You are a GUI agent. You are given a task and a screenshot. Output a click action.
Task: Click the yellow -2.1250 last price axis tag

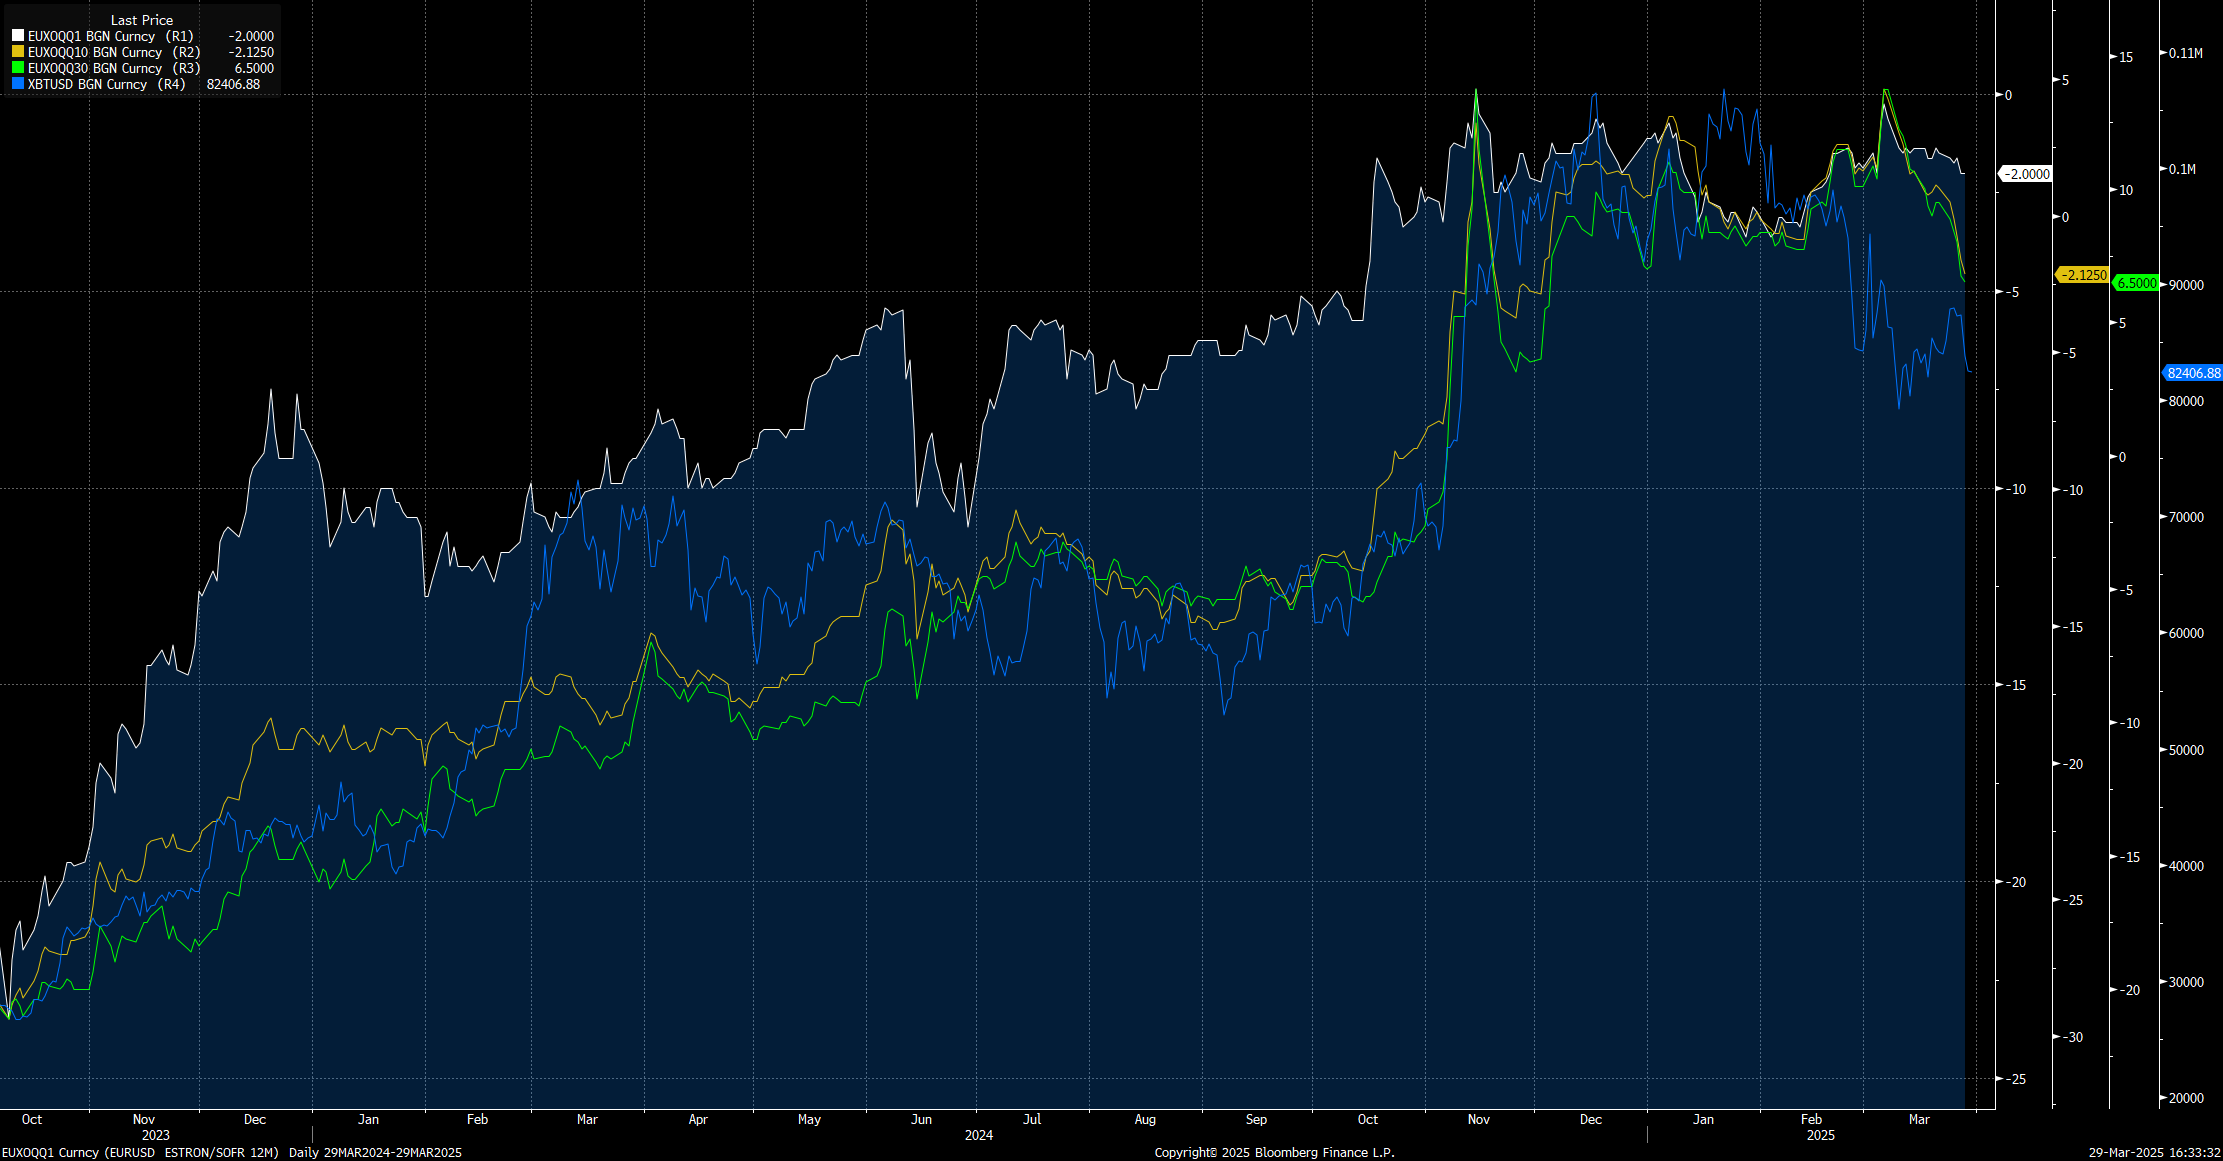(x=2084, y=275)
